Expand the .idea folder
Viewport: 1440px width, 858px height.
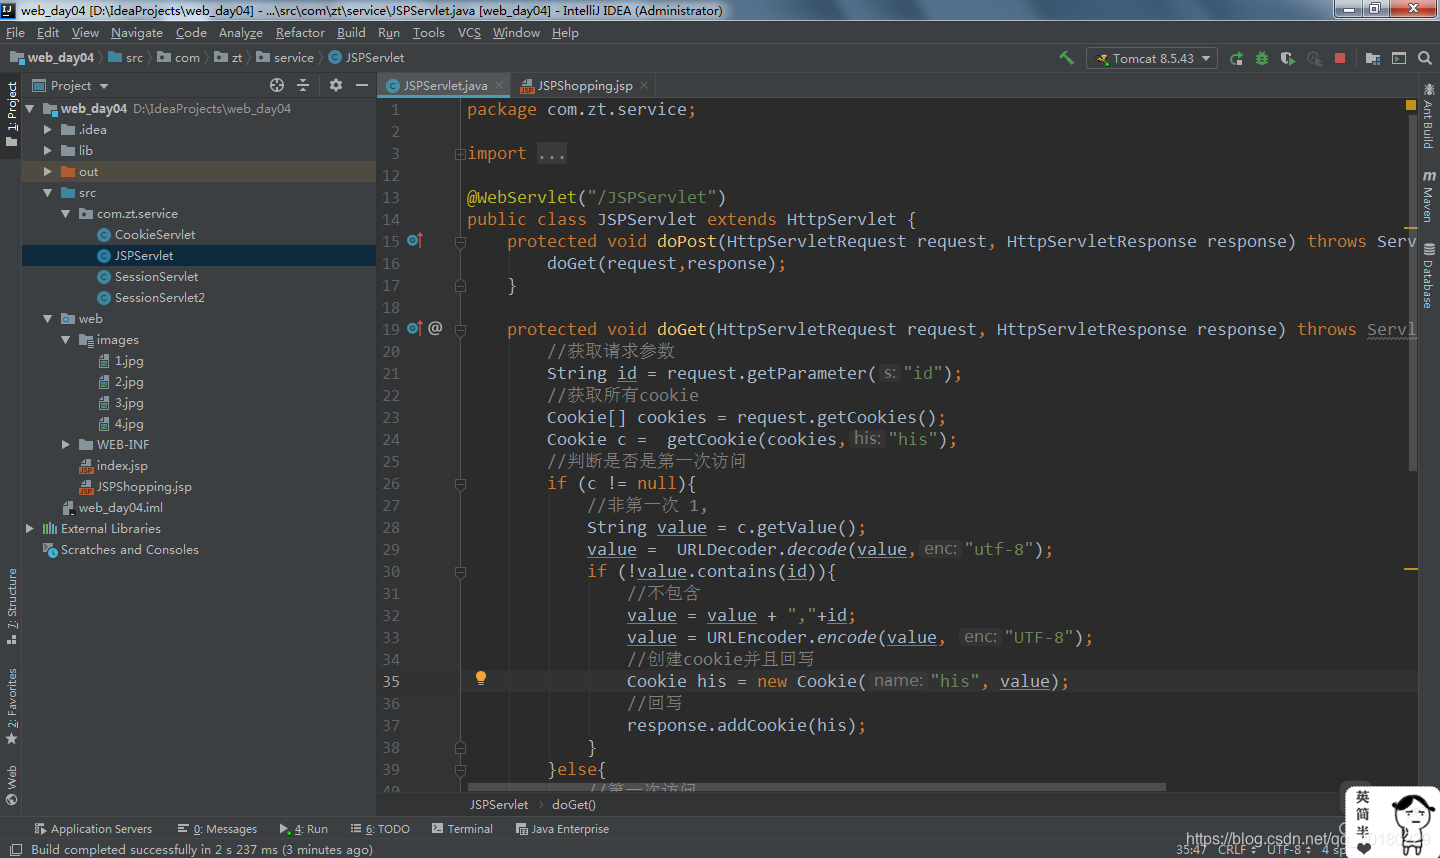tap(47, 129)
